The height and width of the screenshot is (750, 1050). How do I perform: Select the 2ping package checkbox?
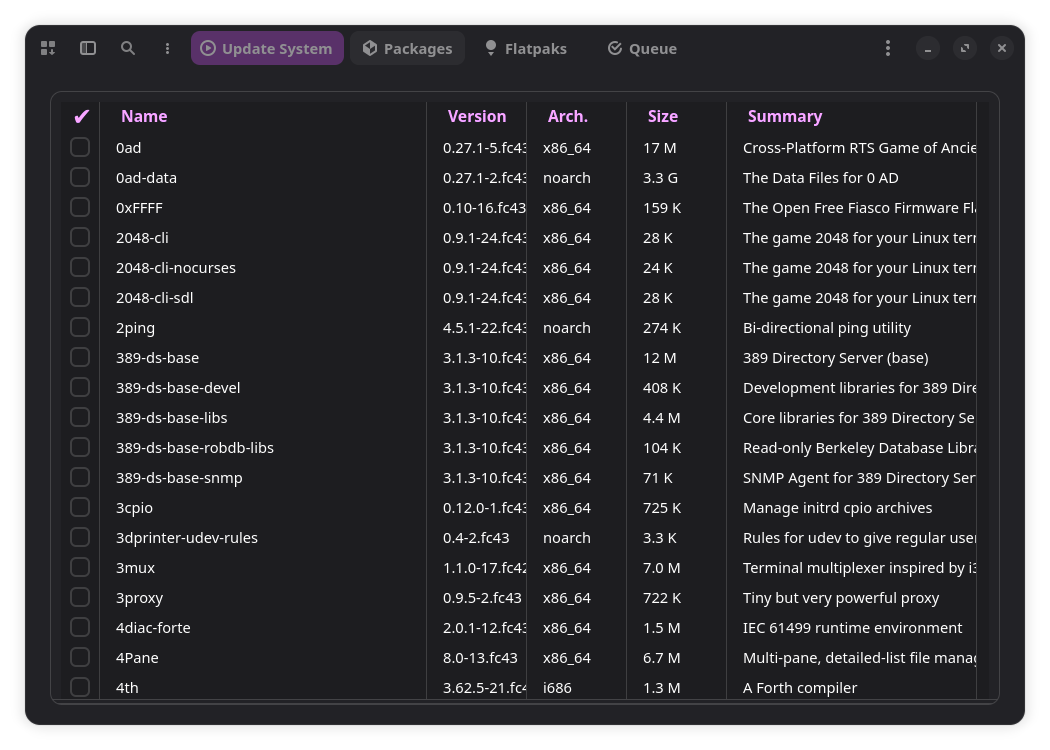coord(80,327)
